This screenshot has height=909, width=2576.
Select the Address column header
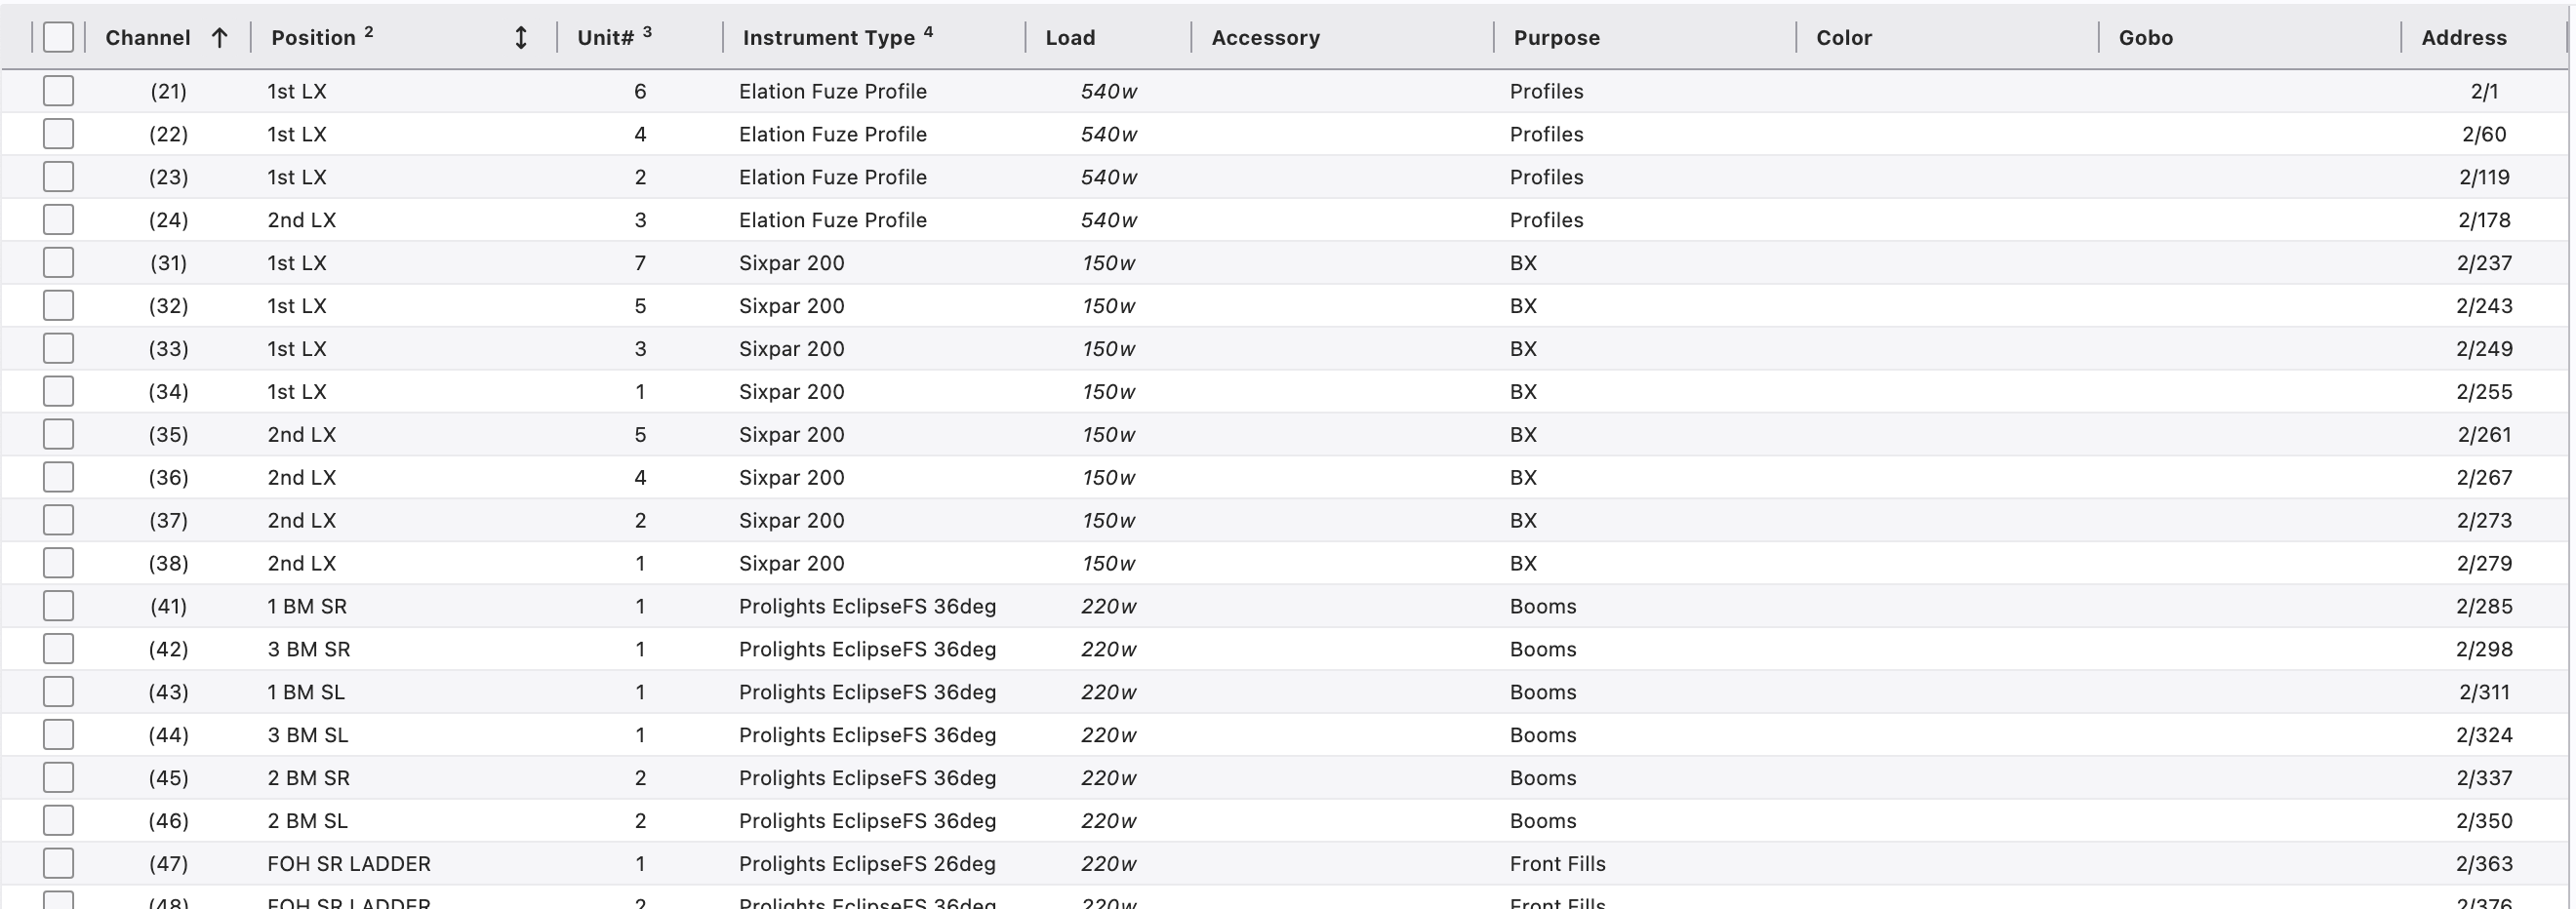coord(2463,38)
